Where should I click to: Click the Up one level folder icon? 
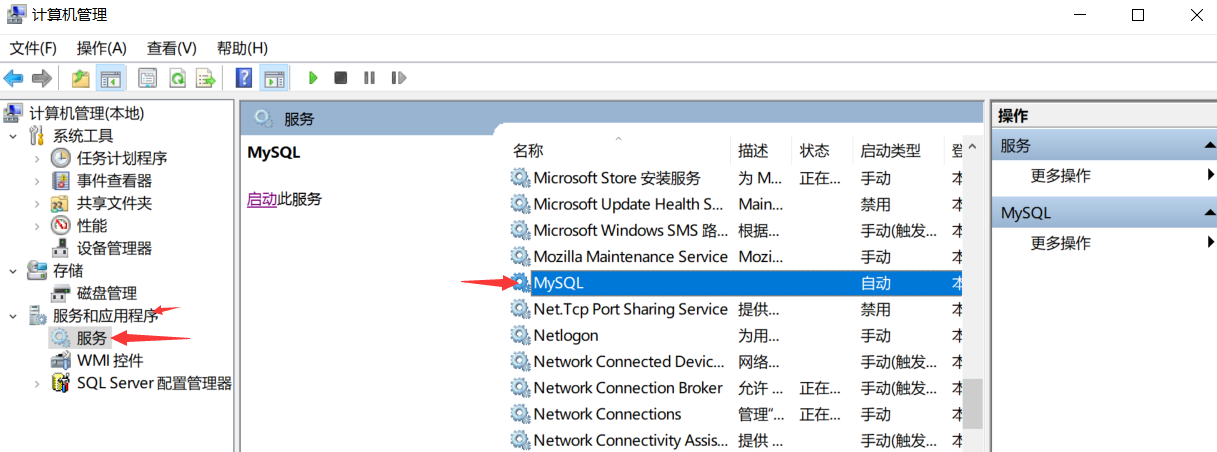[81, 78]
